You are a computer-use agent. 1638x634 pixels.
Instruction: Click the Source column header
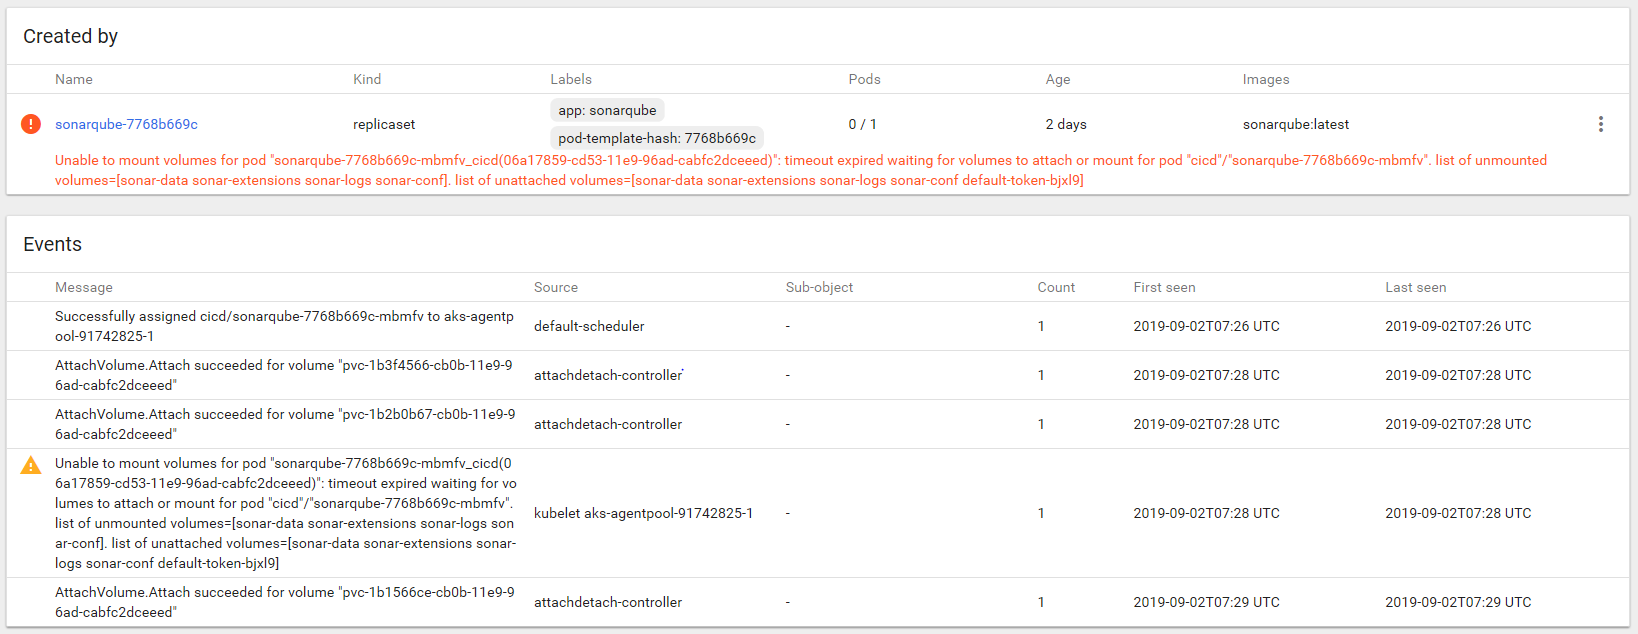coord(556,287)
